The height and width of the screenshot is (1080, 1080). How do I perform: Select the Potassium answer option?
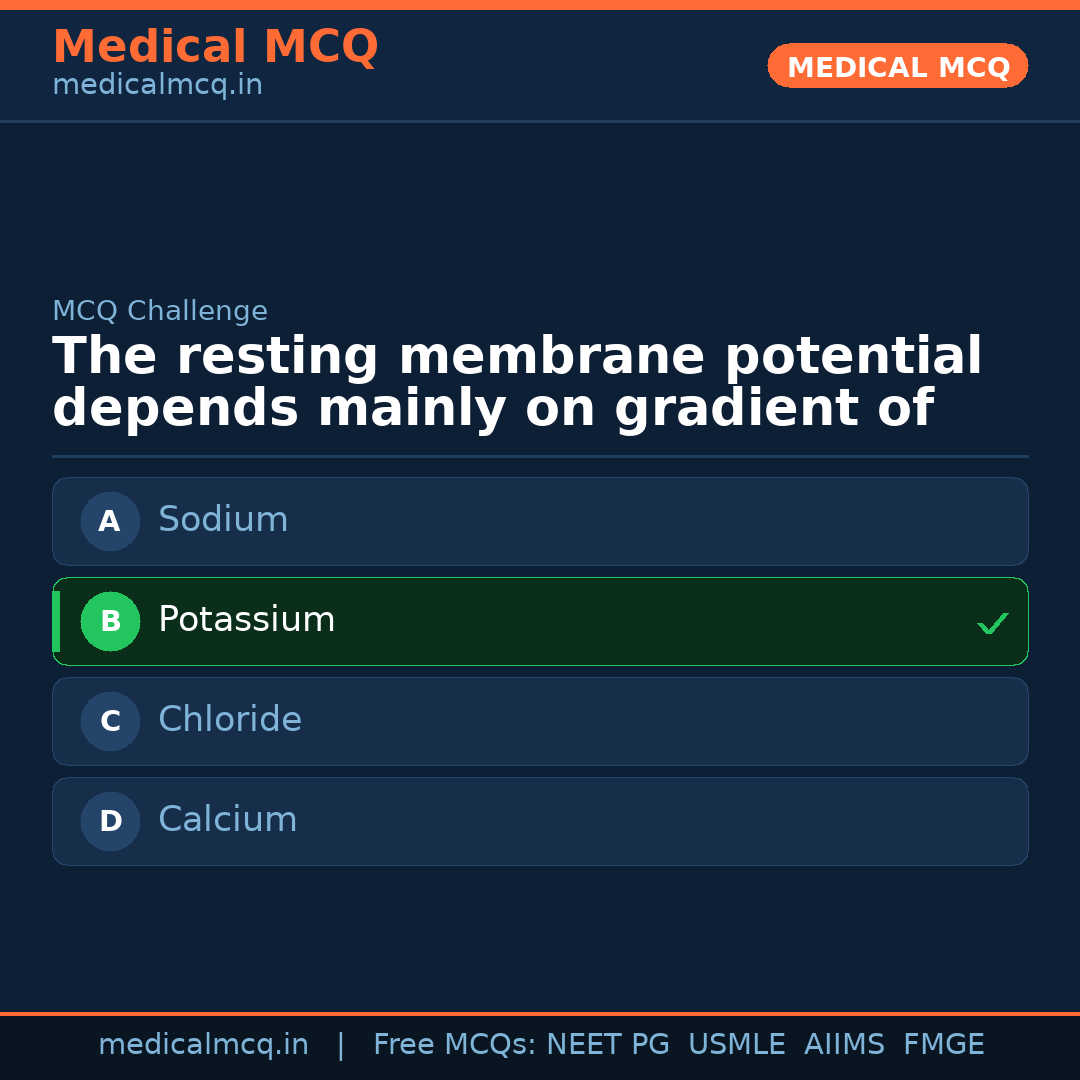pyautogui.click(x=540, y=621)
